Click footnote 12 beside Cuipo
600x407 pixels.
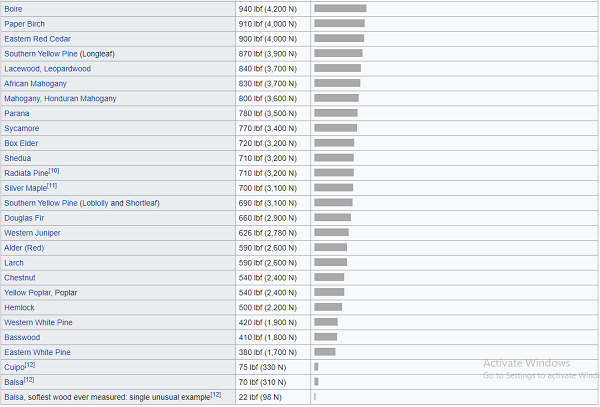[30, 365]
